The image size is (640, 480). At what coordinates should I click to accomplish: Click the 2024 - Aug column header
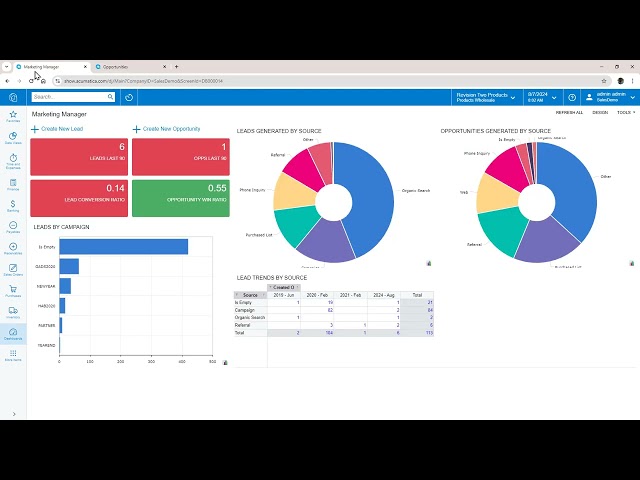384,295
